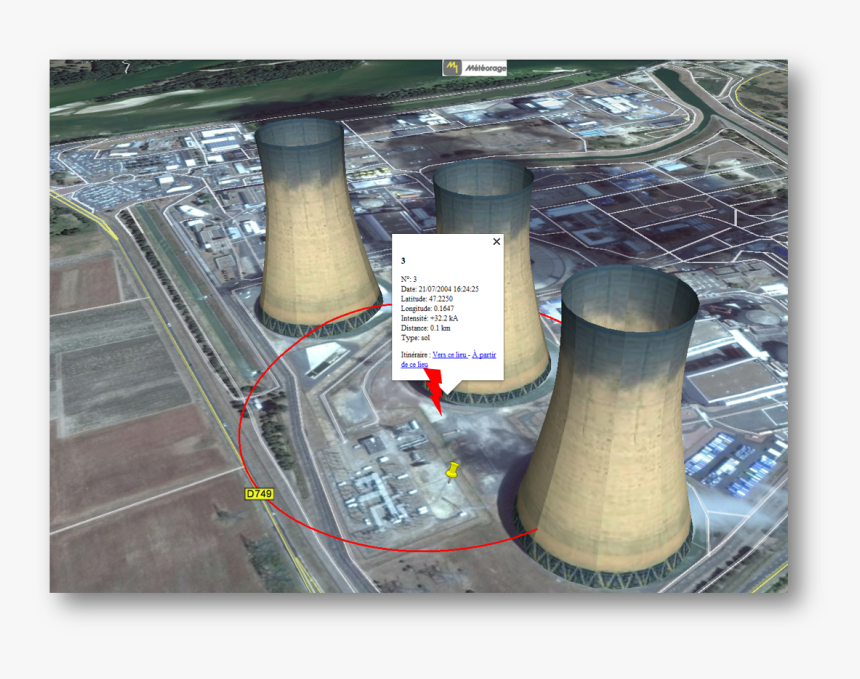860x679 pixels.
Task: Click the red lightning bolt marker
Action: click(x=436, y=390)
